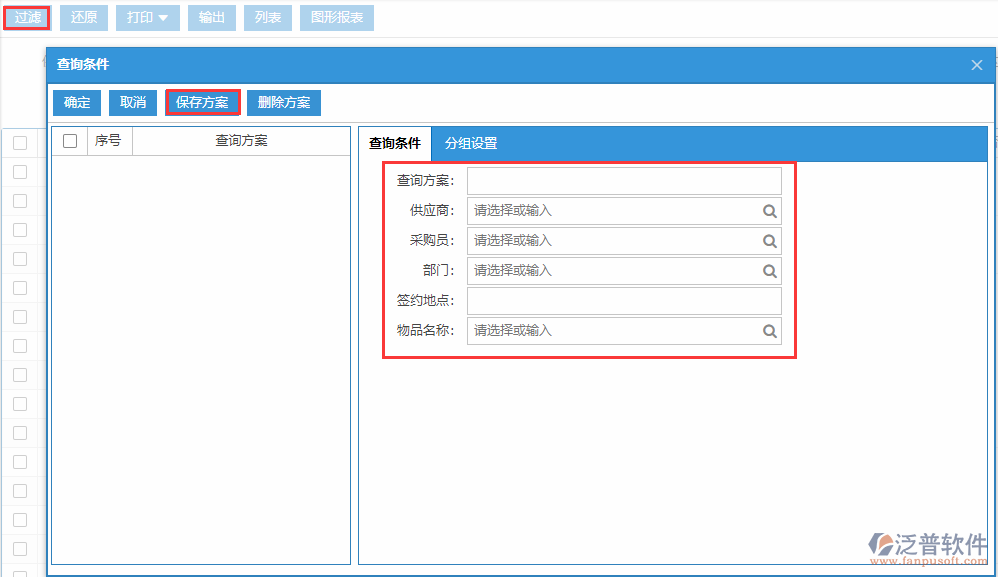Viewport: 998px width, 577px height.
Task: Open the 物品名称 lookup magnifier icon
Action: 769,331
